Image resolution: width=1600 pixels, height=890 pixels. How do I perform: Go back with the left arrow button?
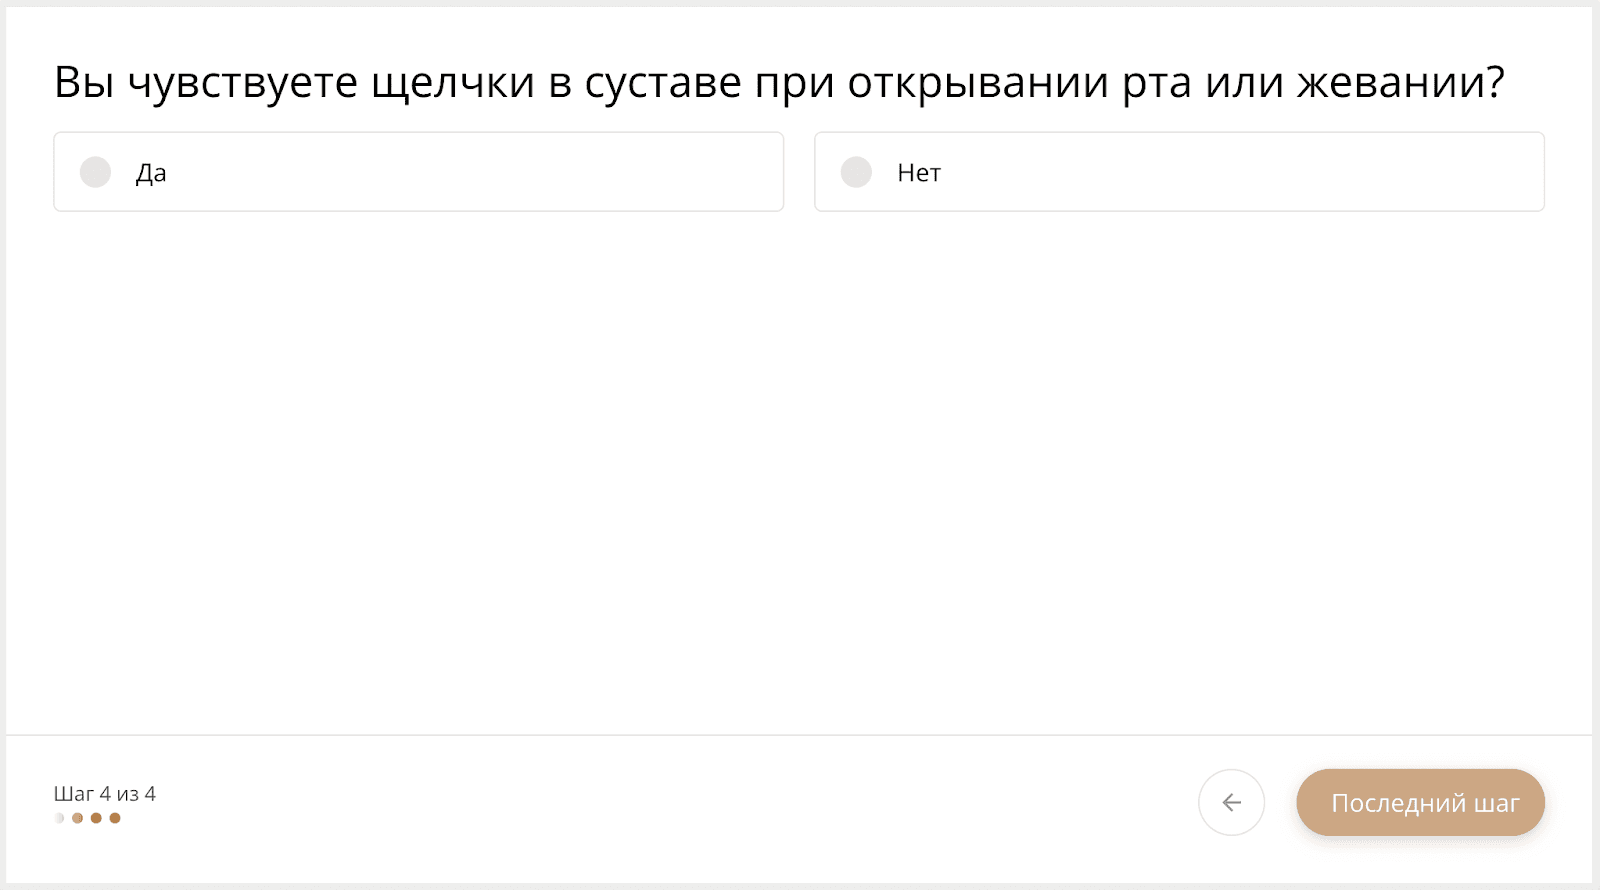[1231, 802]
